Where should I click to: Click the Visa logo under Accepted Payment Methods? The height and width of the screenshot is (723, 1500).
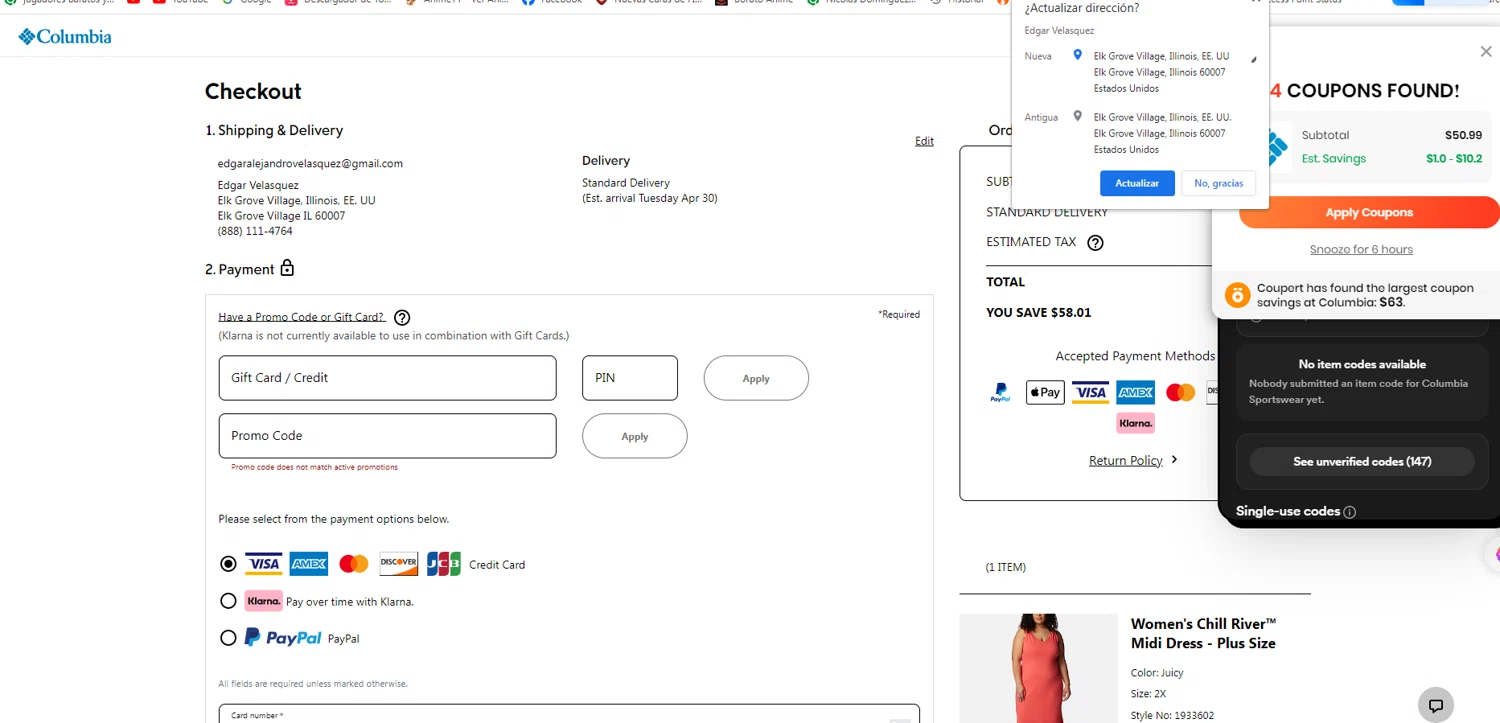[1090, 393]
